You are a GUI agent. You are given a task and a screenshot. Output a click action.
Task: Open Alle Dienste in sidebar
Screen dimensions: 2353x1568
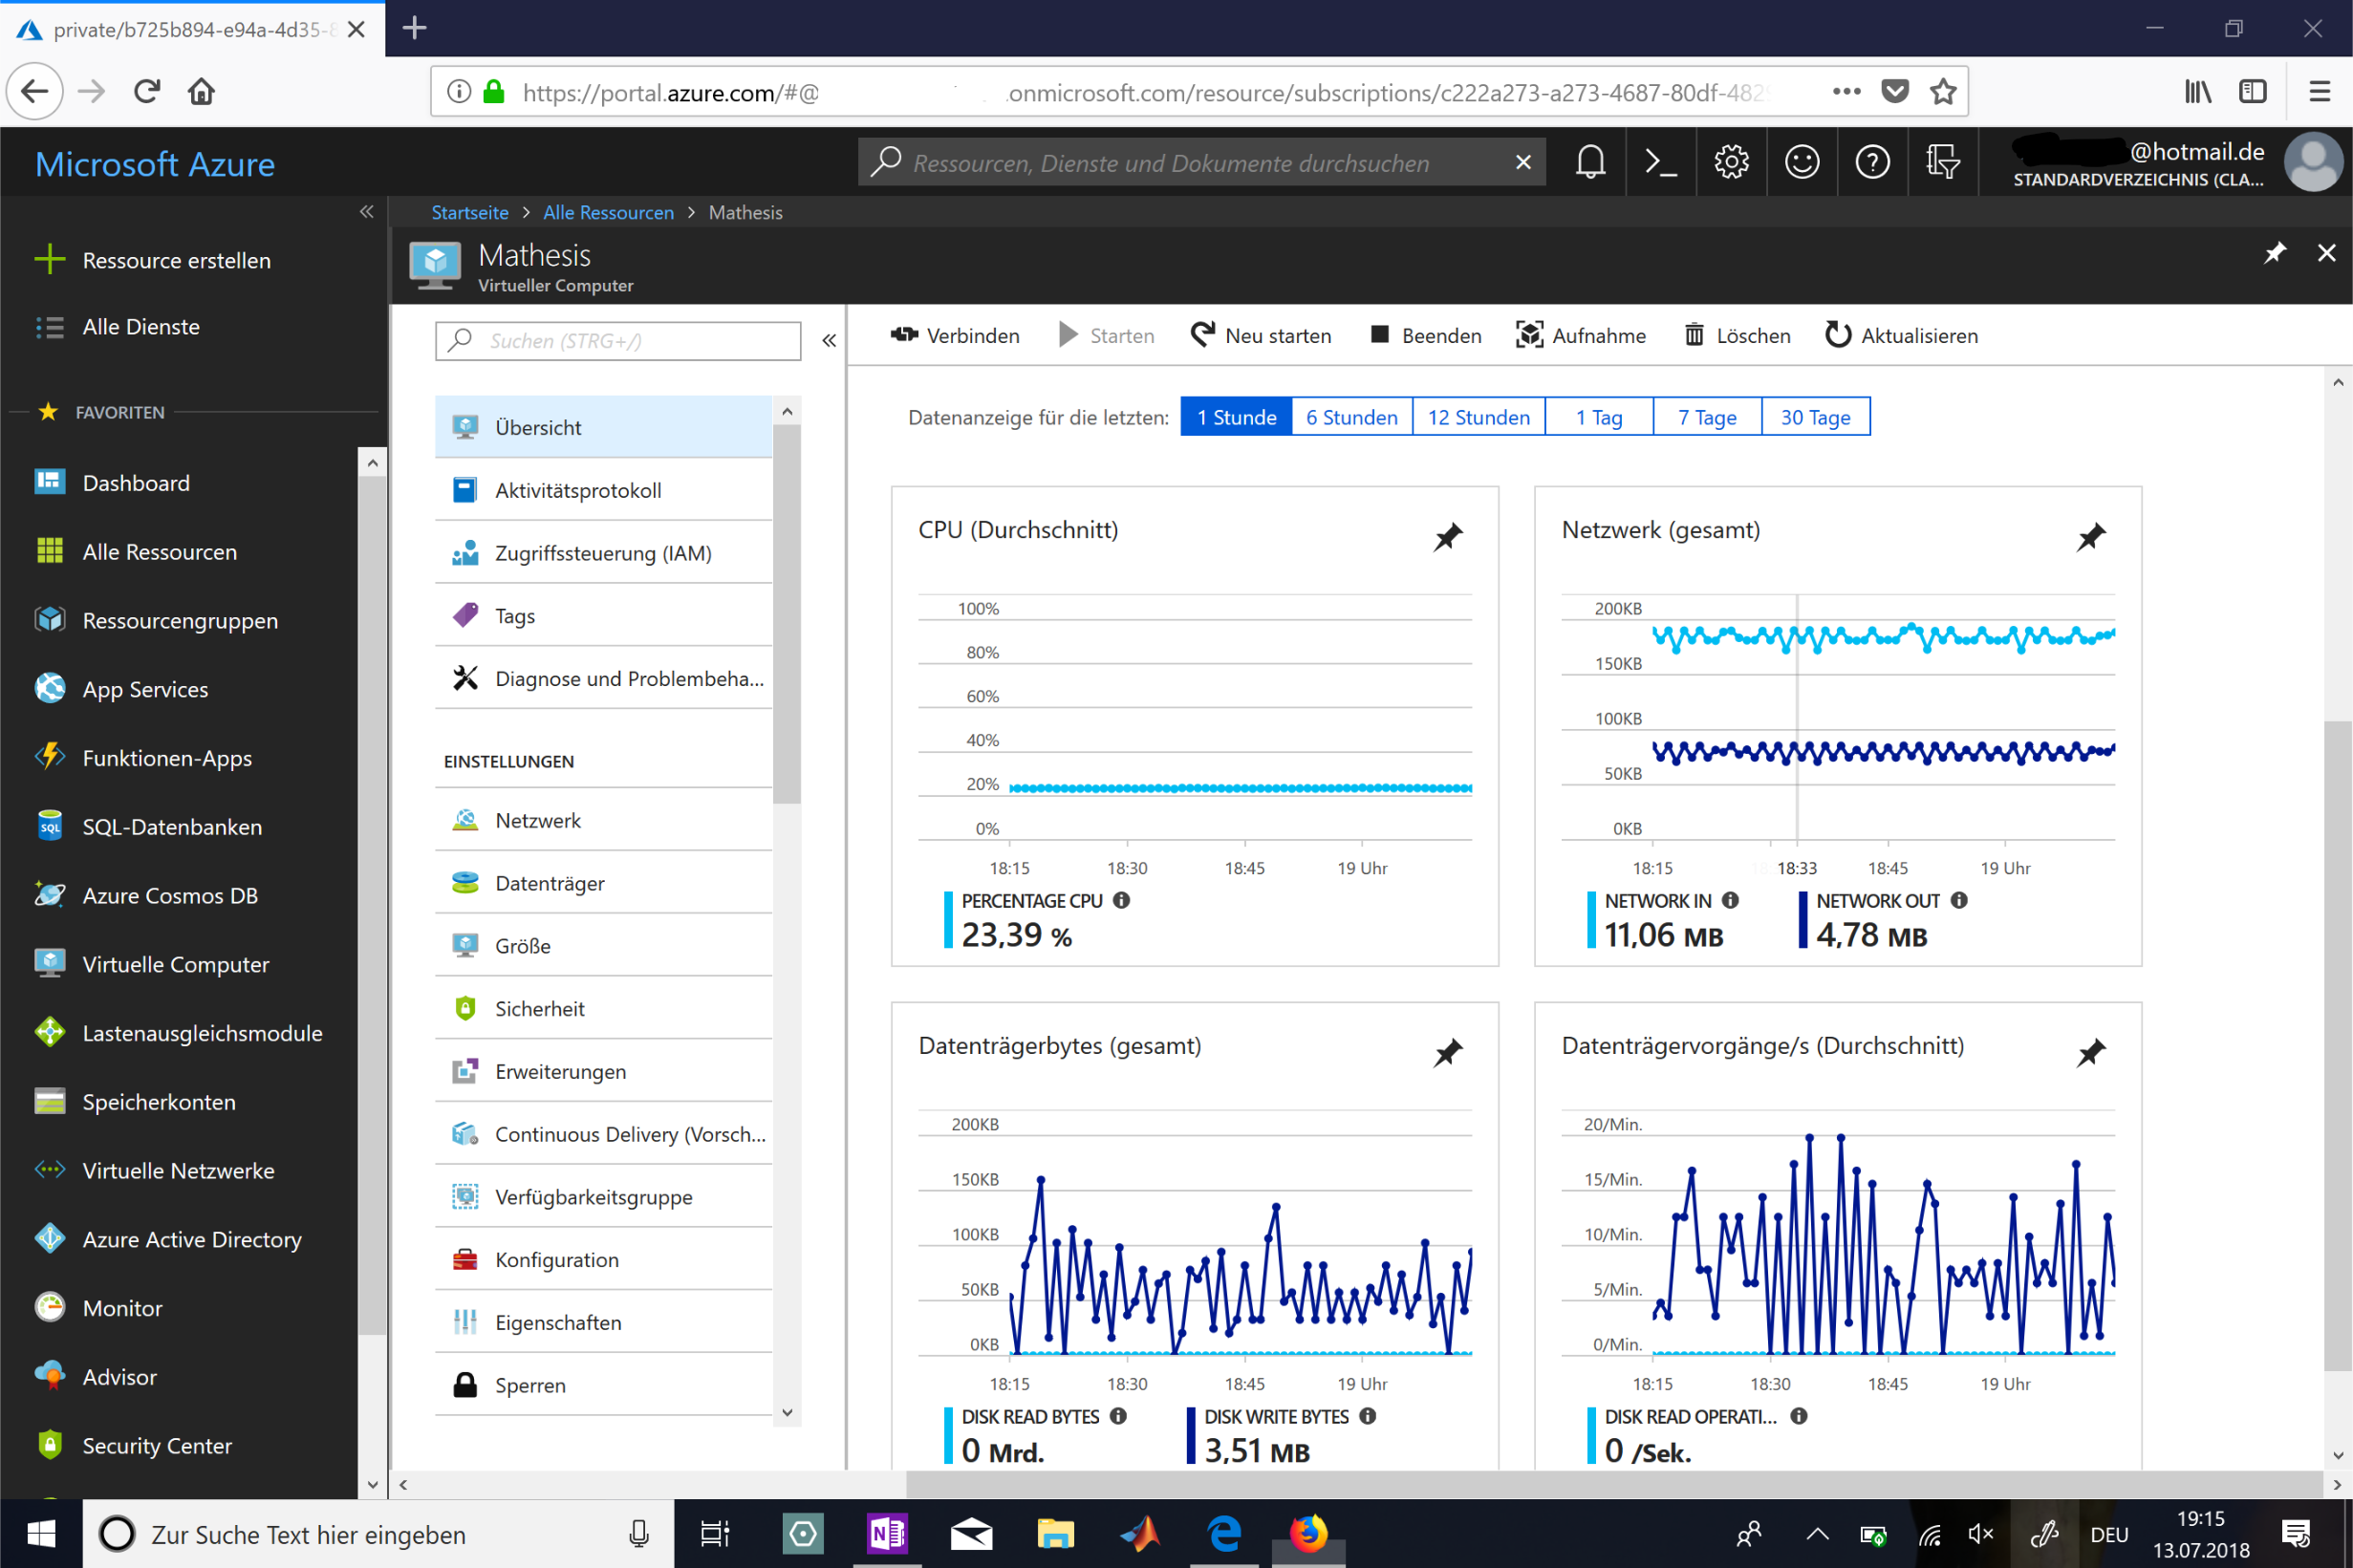coord(141,327)
